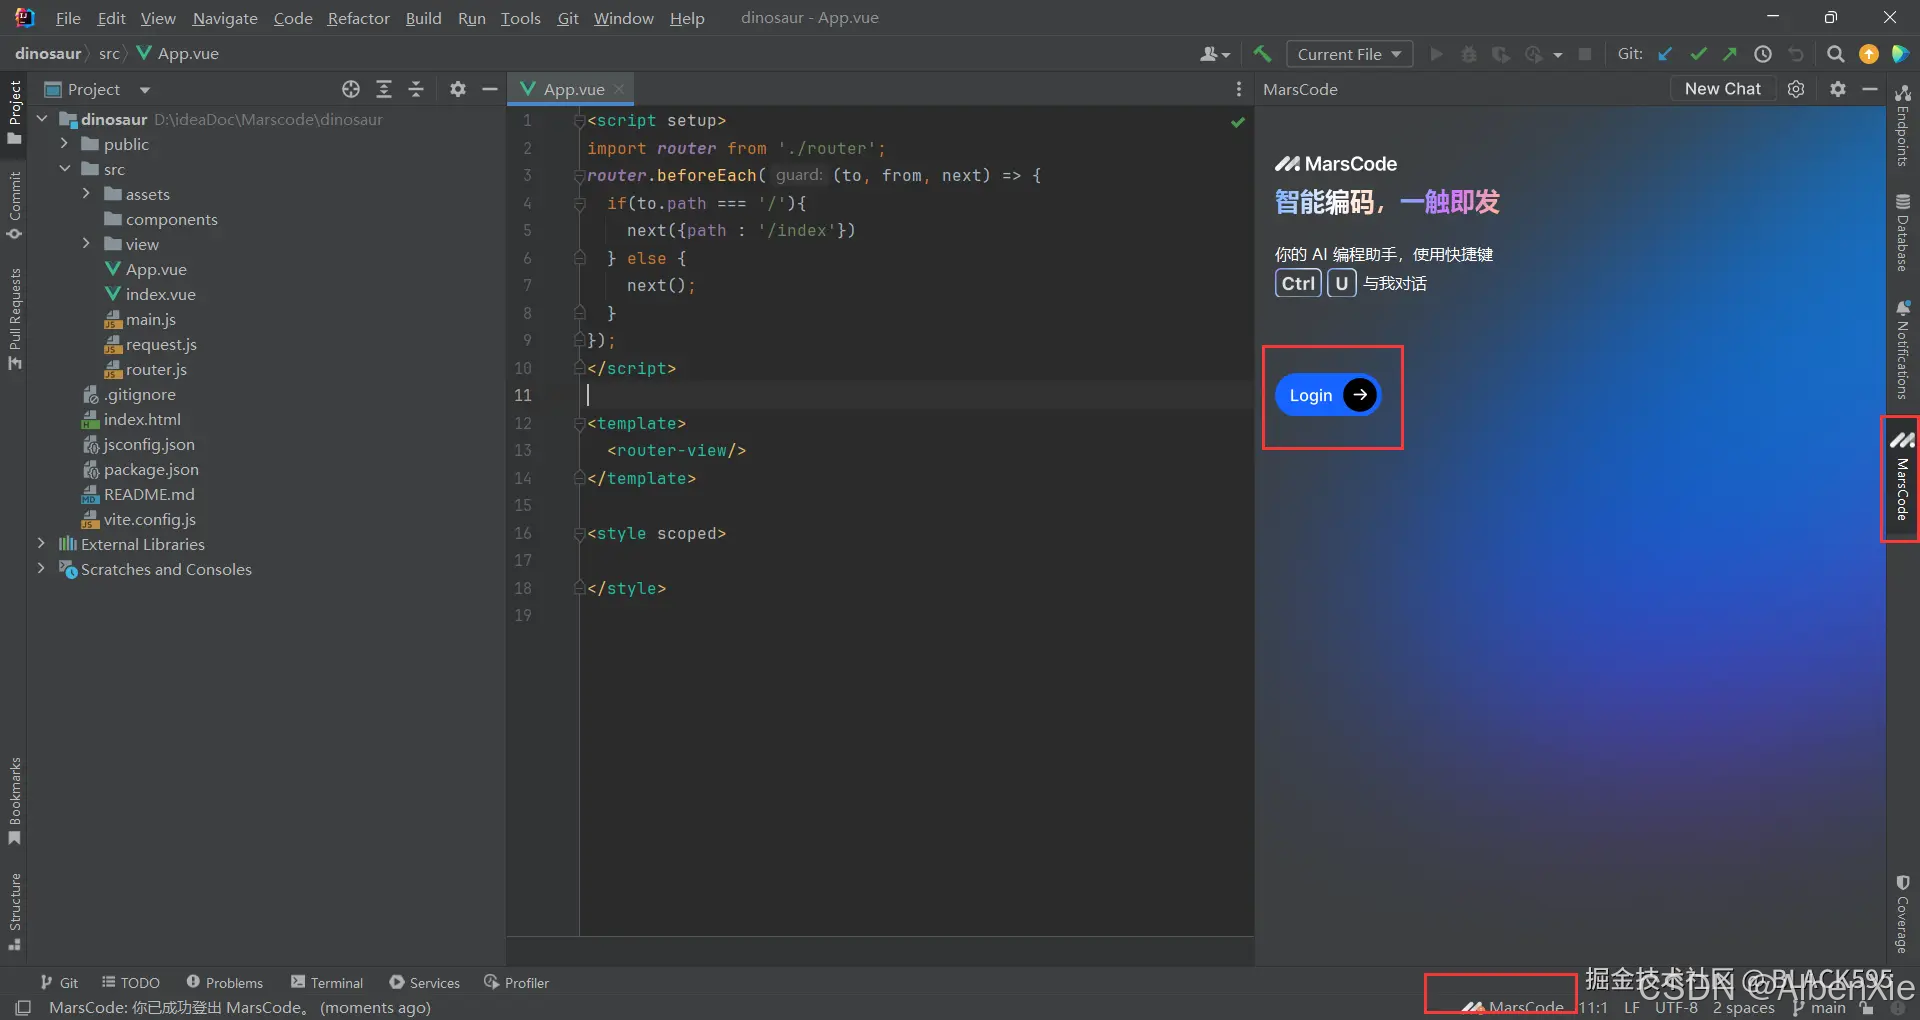The width and height of the screenshot is (1920, 1020).
Task: Click the LF line separator status entry
Action: tap(1632, 1007)
